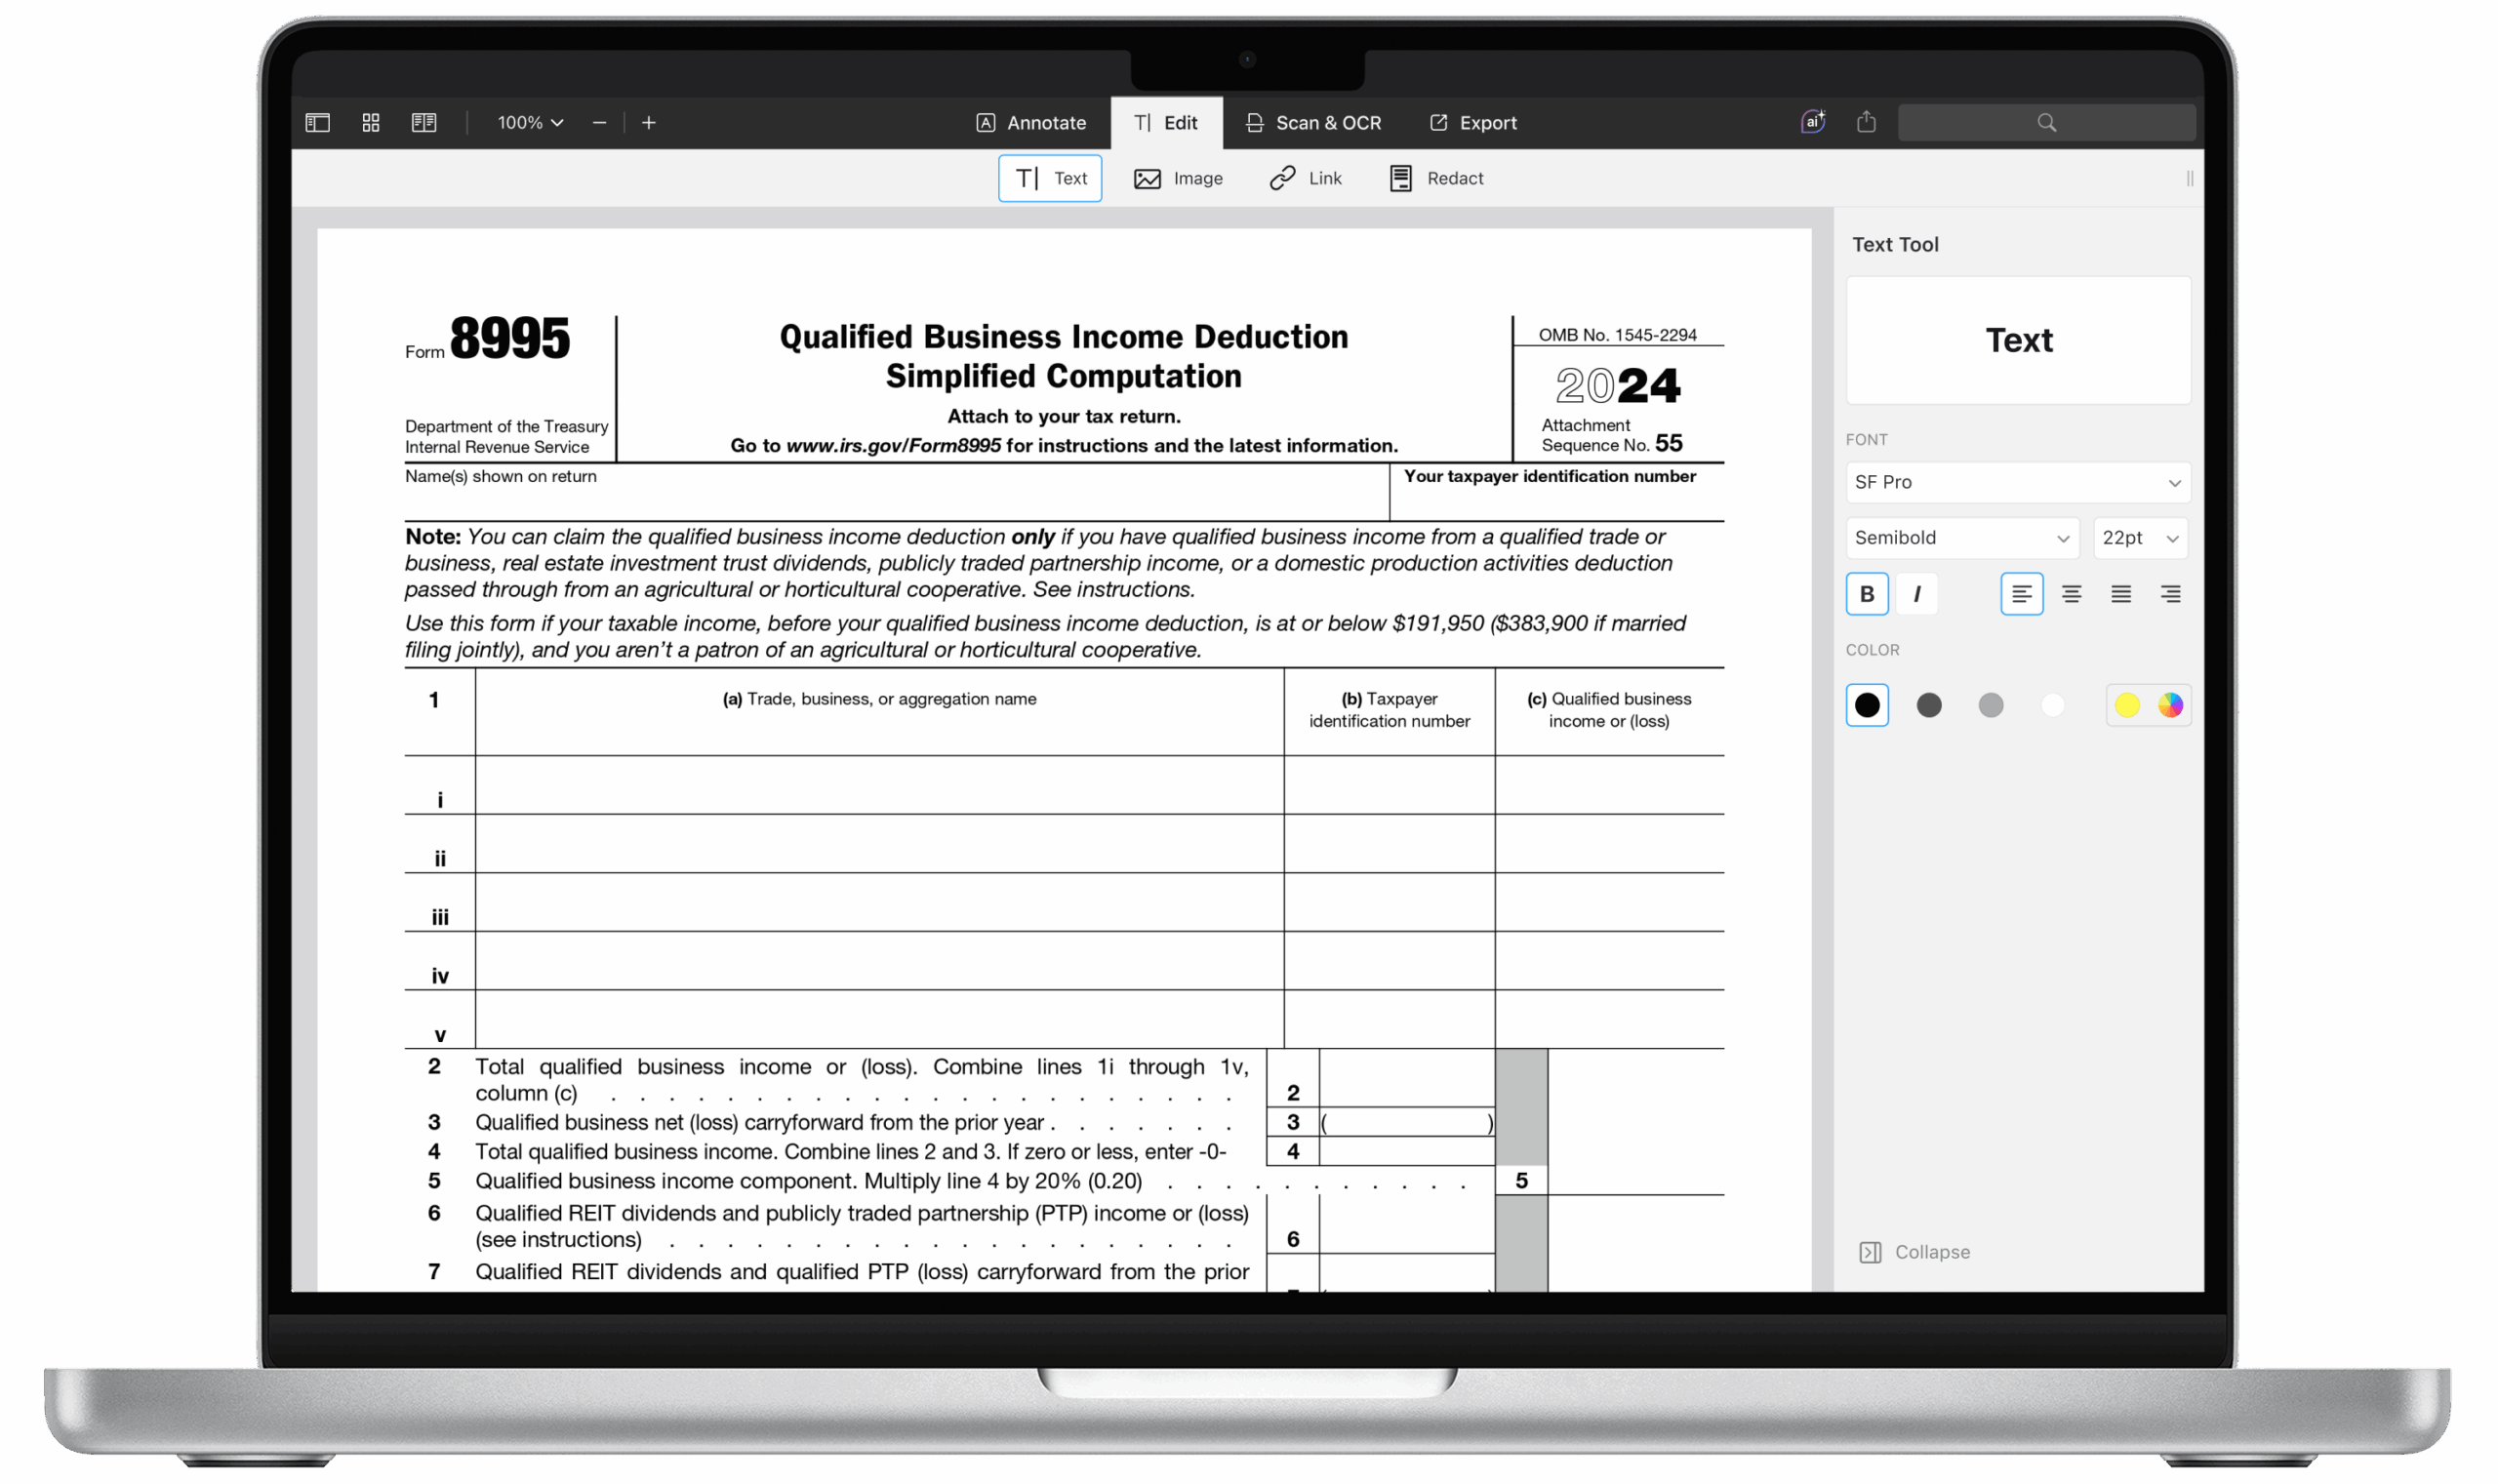Screen dimensions: 2498x1484
Task: Click the '(a) Trade, business, or aggregation name' header
Action: (879, 699)
